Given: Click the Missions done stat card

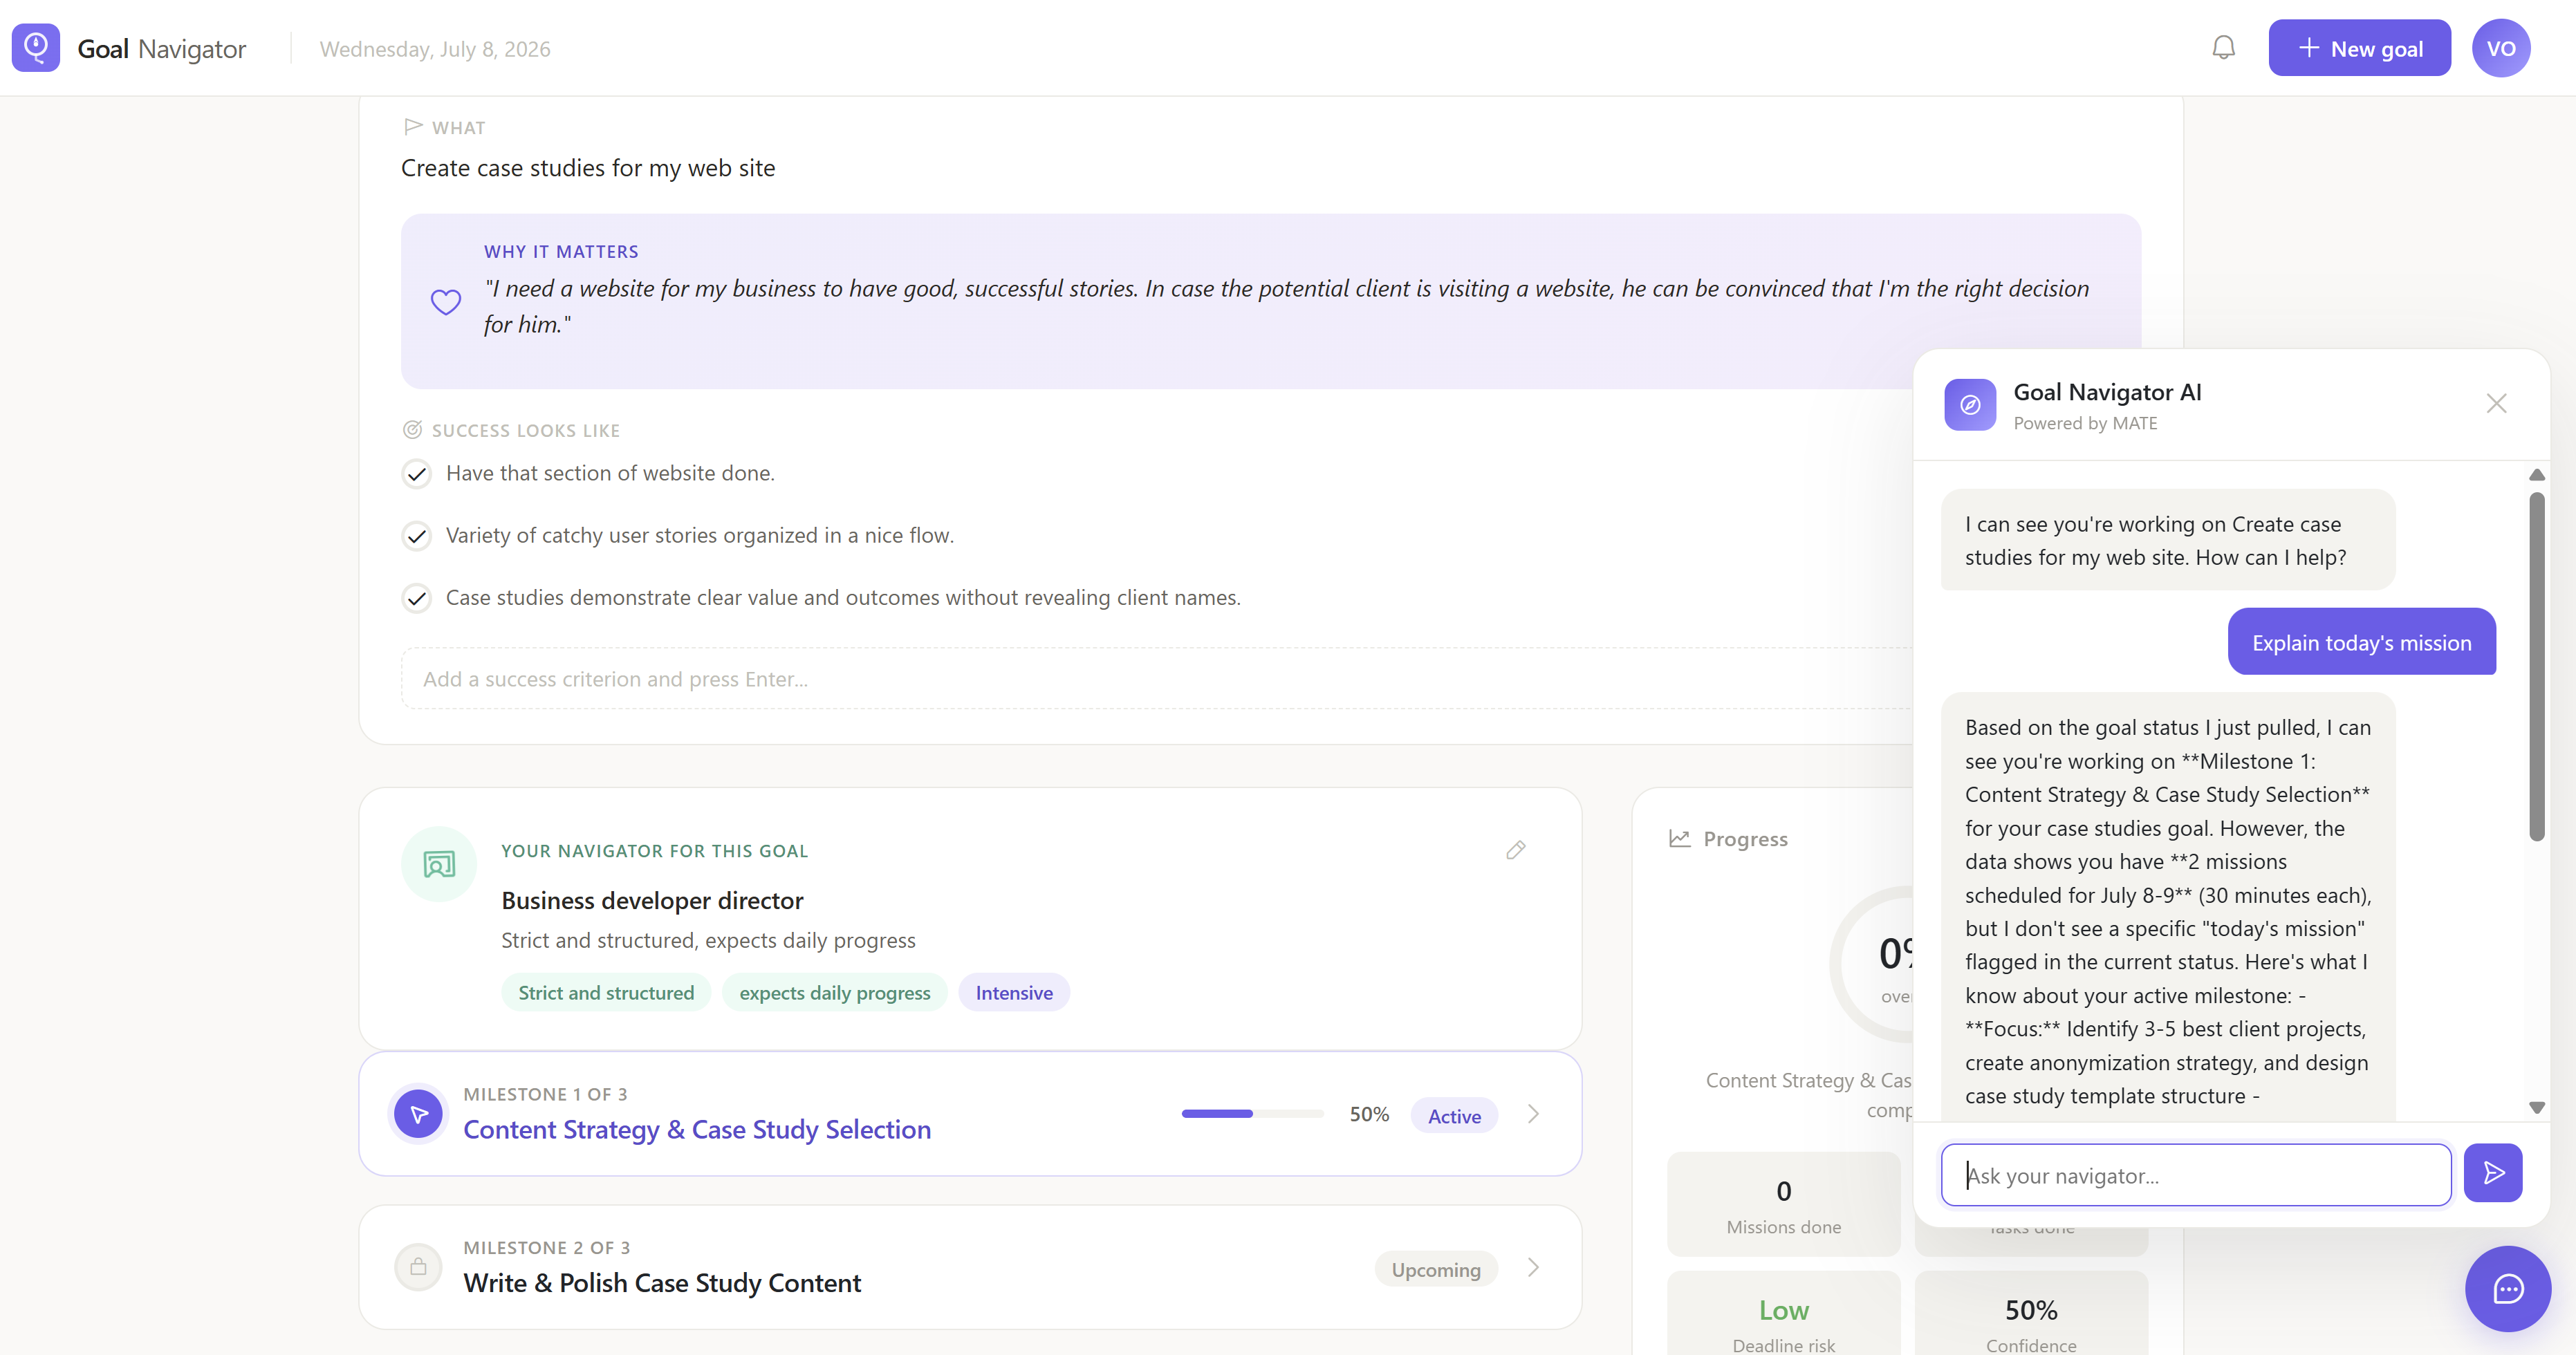Looking at the screenshot, I should (x=1783, y=1205).
